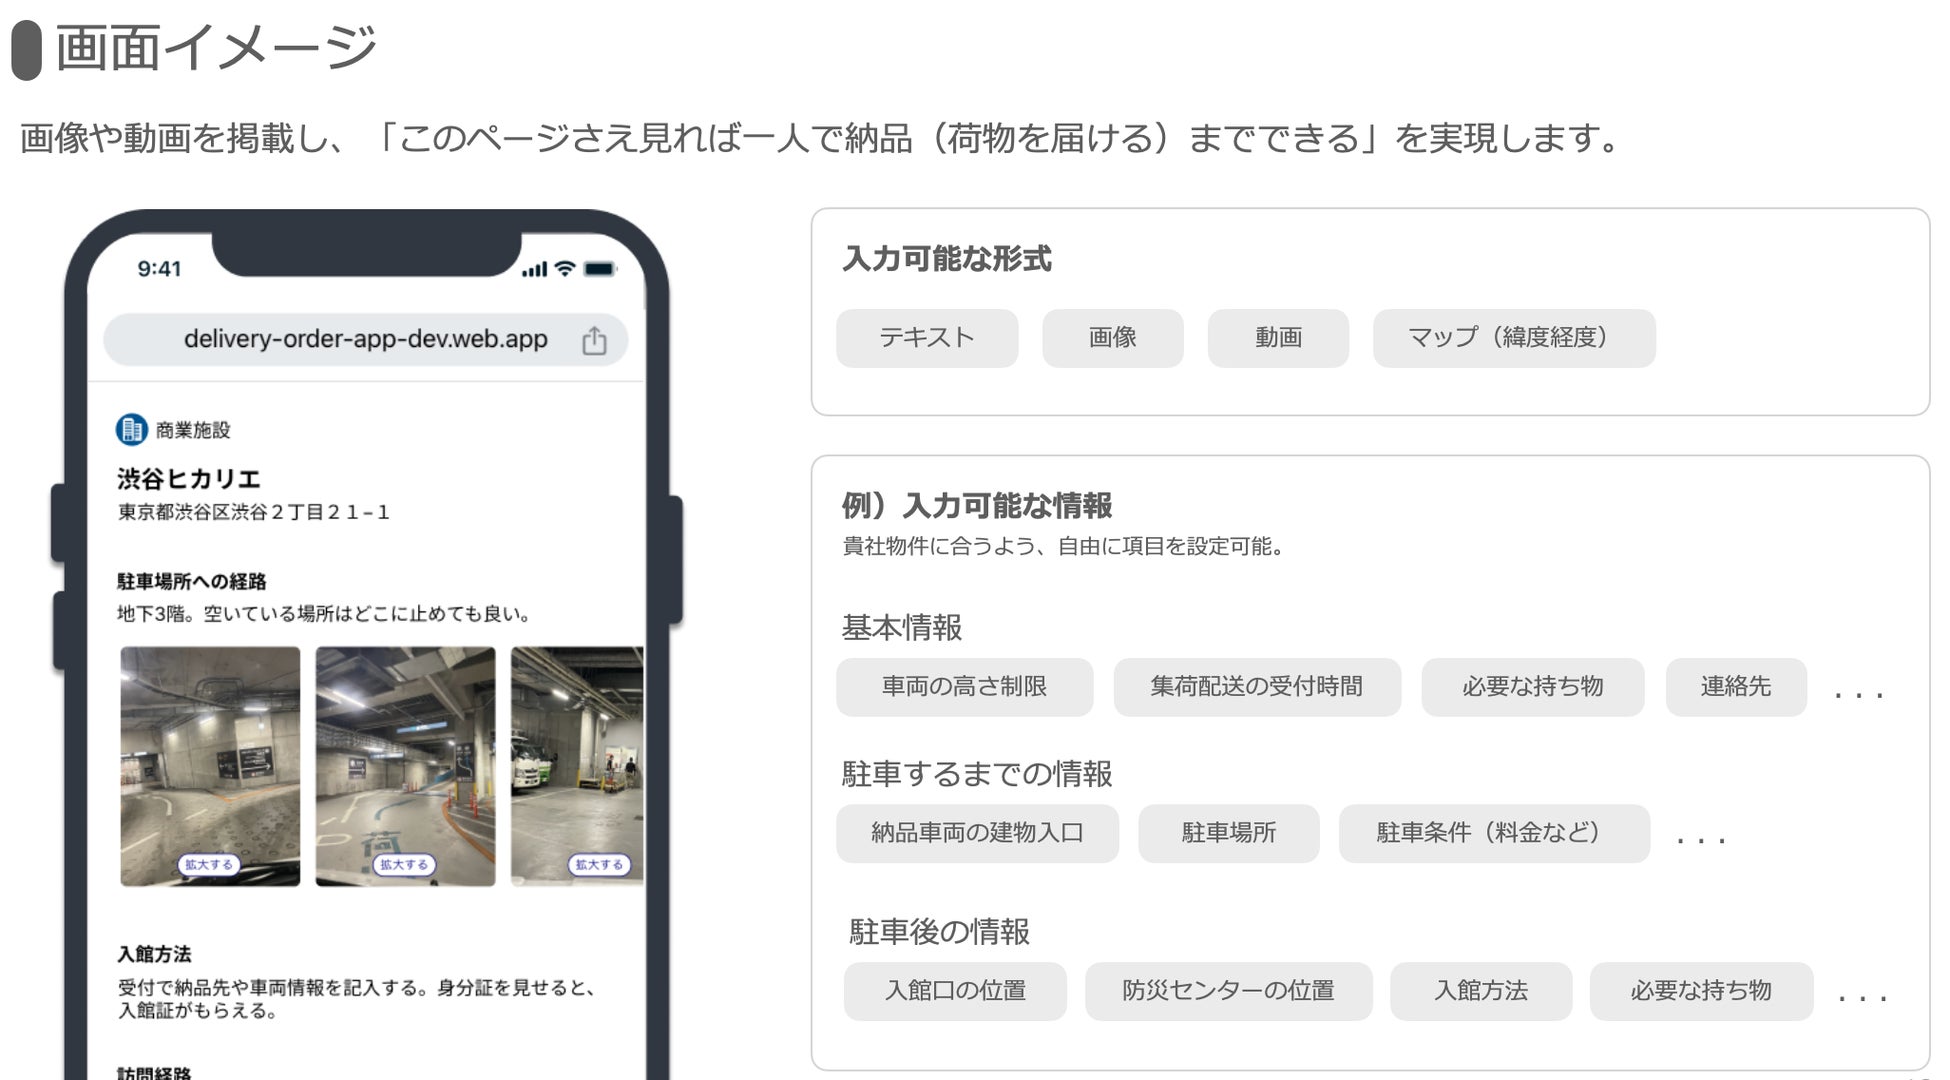The width and height of the screenshot is (1950, 1080).
Task: Click the 集荷配送の受付時間 tag
Action: (1256, 687)
